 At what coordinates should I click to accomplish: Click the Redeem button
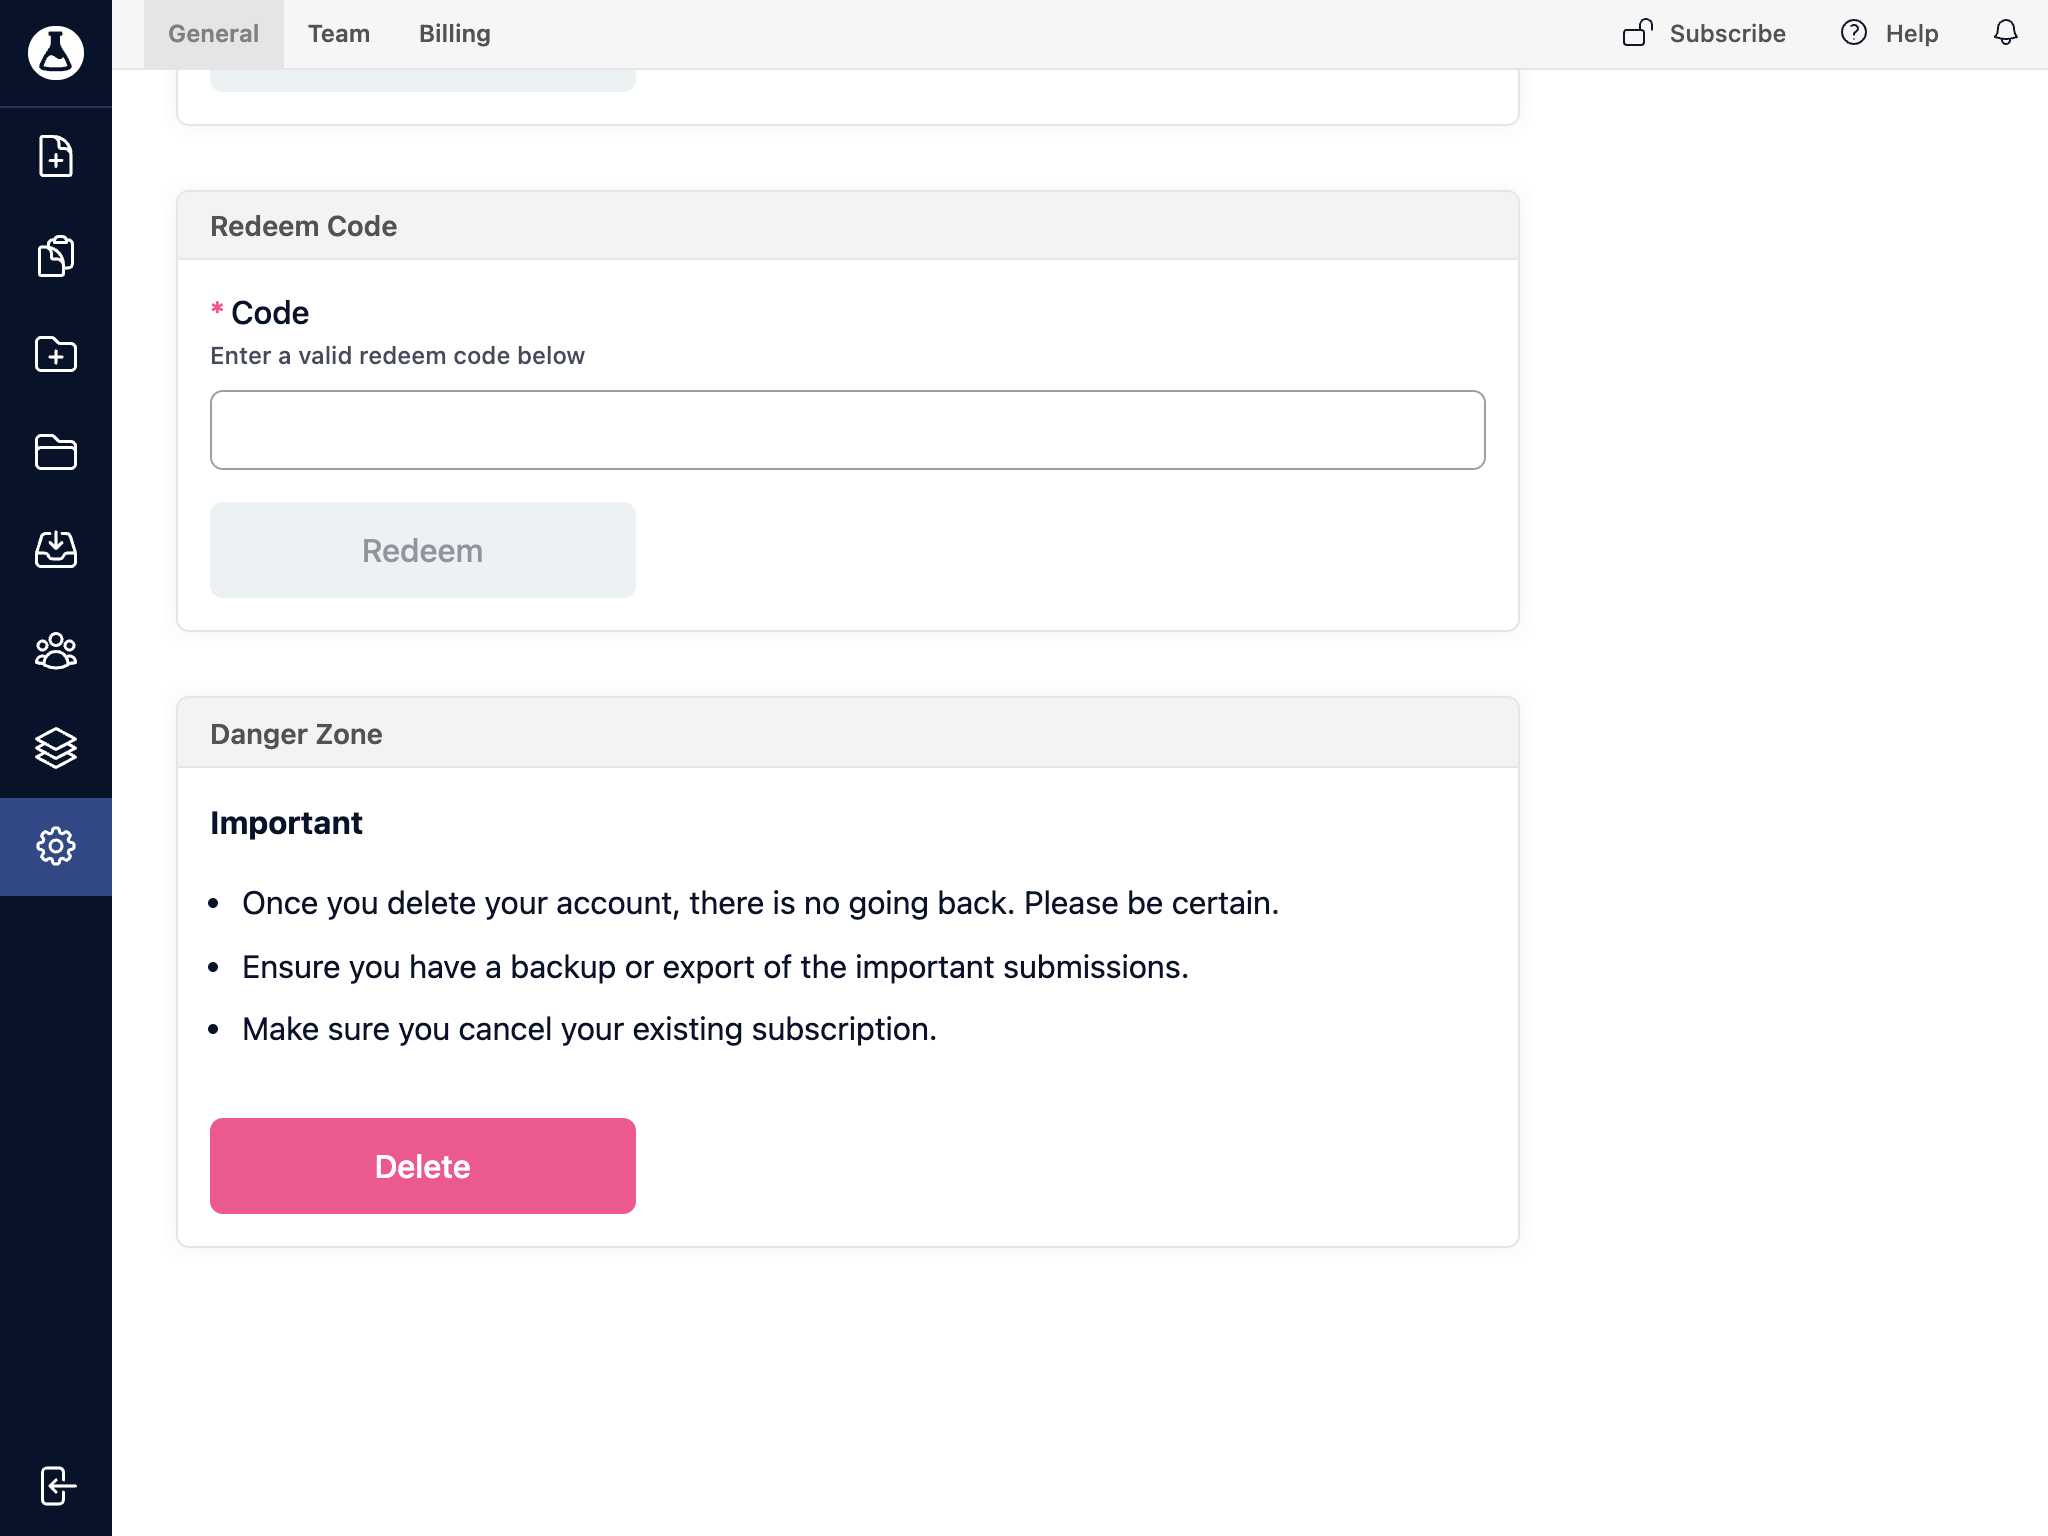pyautogui.click(x=423, y=550)
